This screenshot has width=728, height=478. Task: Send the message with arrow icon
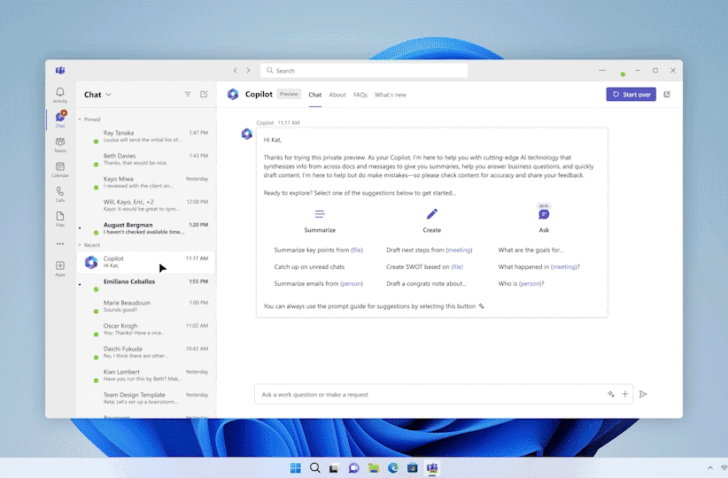pyautogui.click(x=643, y=394)
